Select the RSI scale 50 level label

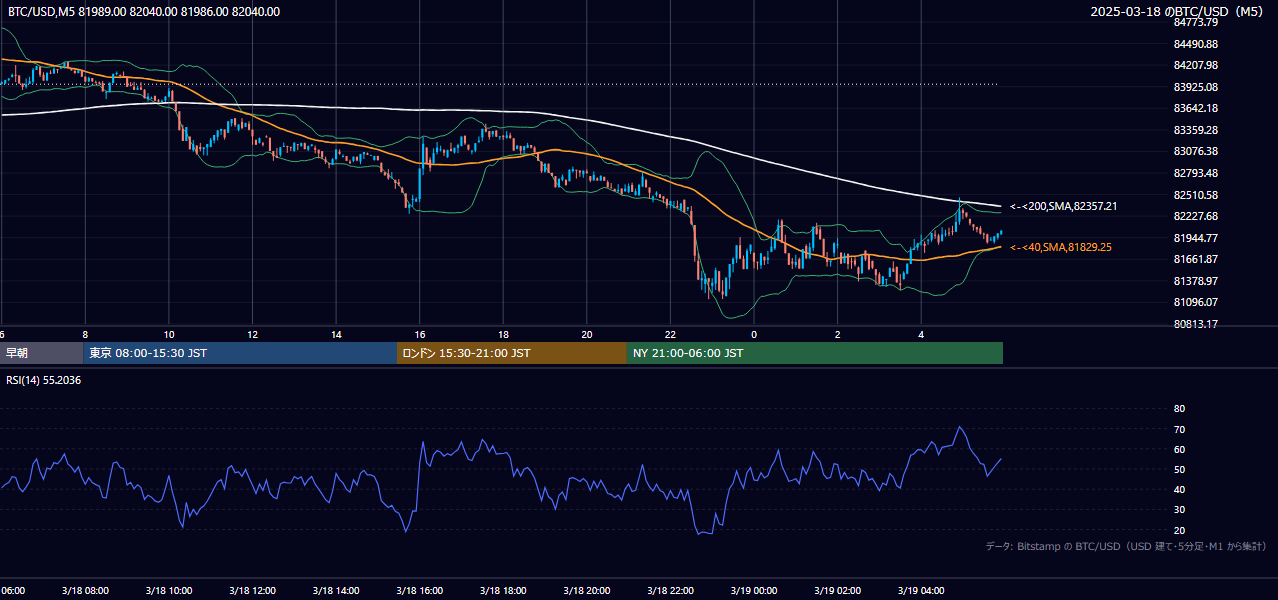pos(1179,469)
